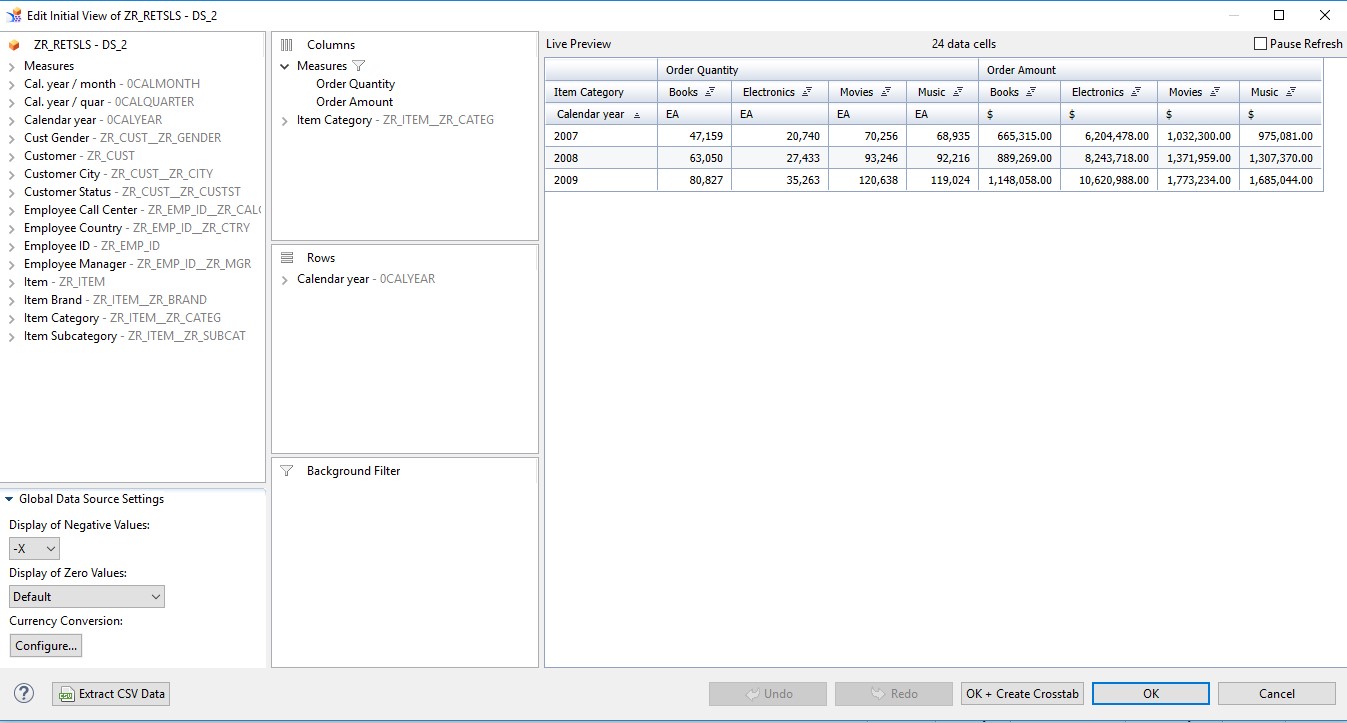The width and height of the screenshot is (1347, 723).
Task: Click the Measures filter funnel icon
Action: click(359, 66)
